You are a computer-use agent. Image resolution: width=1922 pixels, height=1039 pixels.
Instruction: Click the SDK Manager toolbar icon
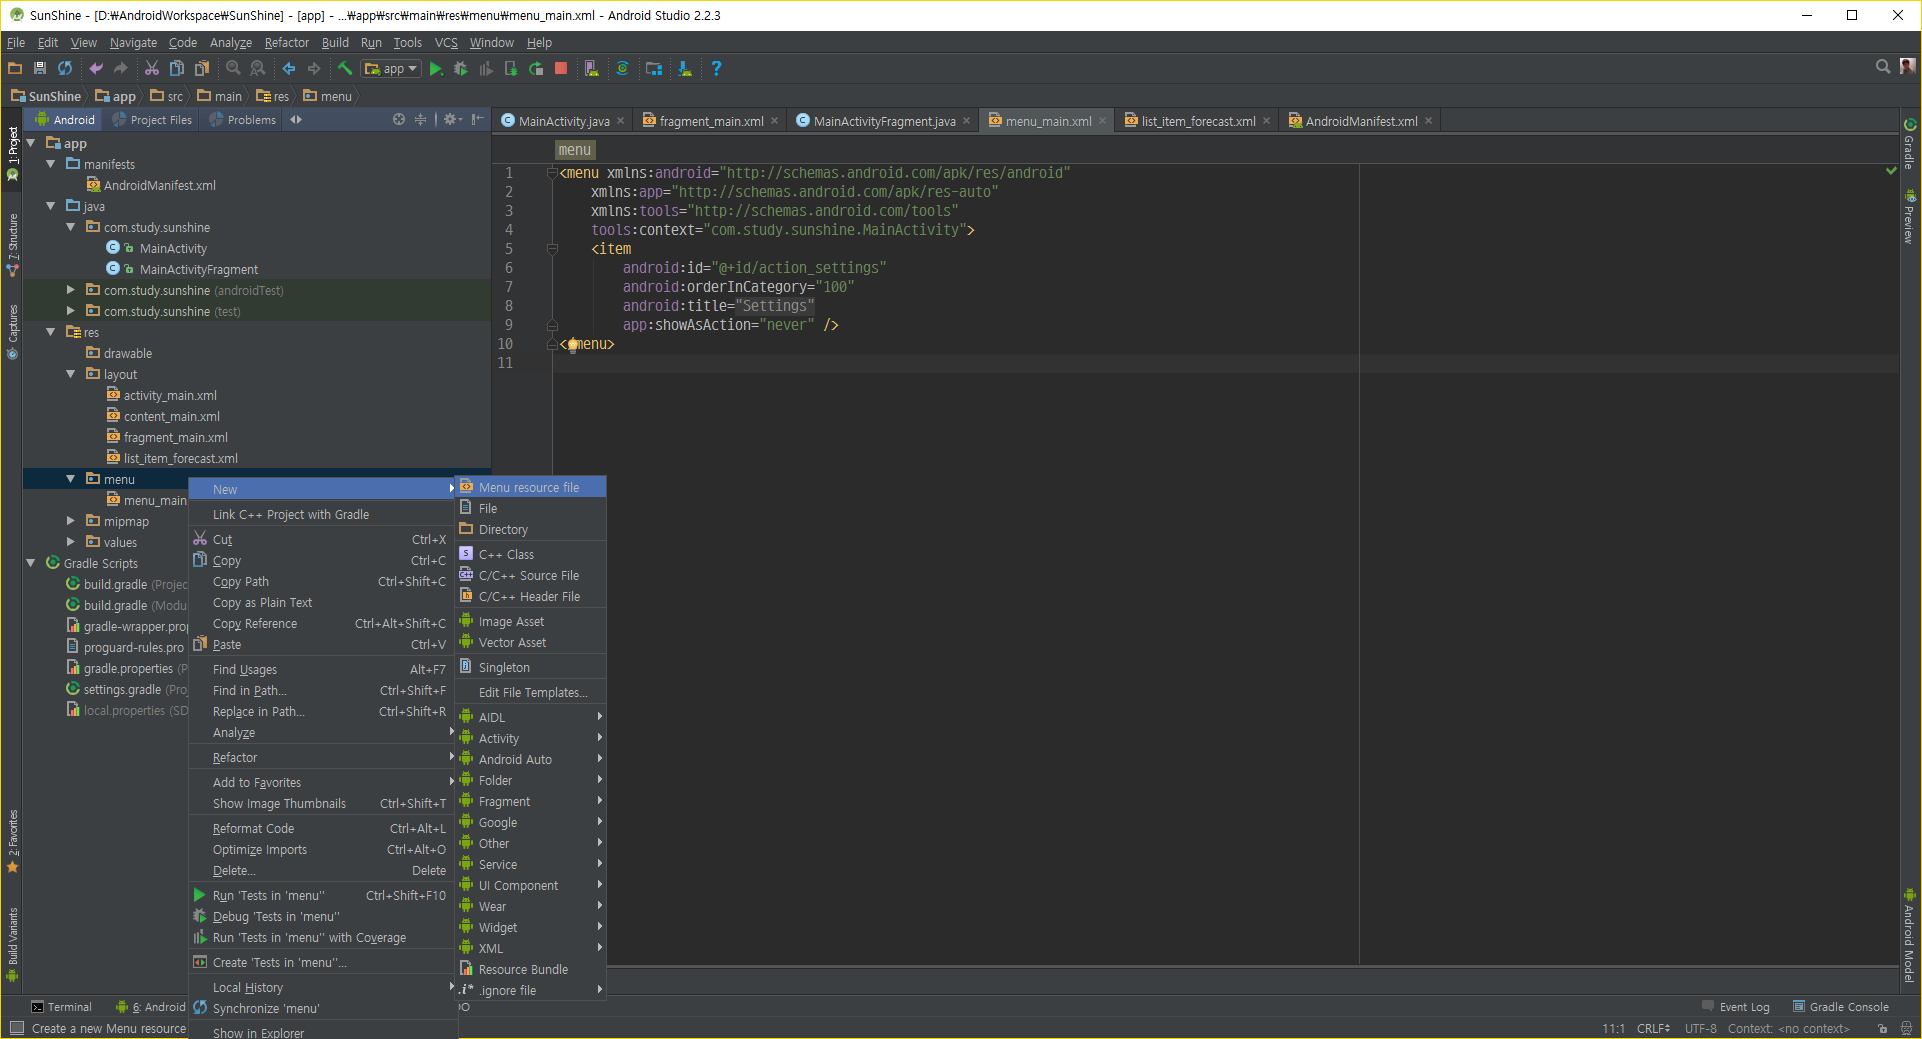[685, 68]
